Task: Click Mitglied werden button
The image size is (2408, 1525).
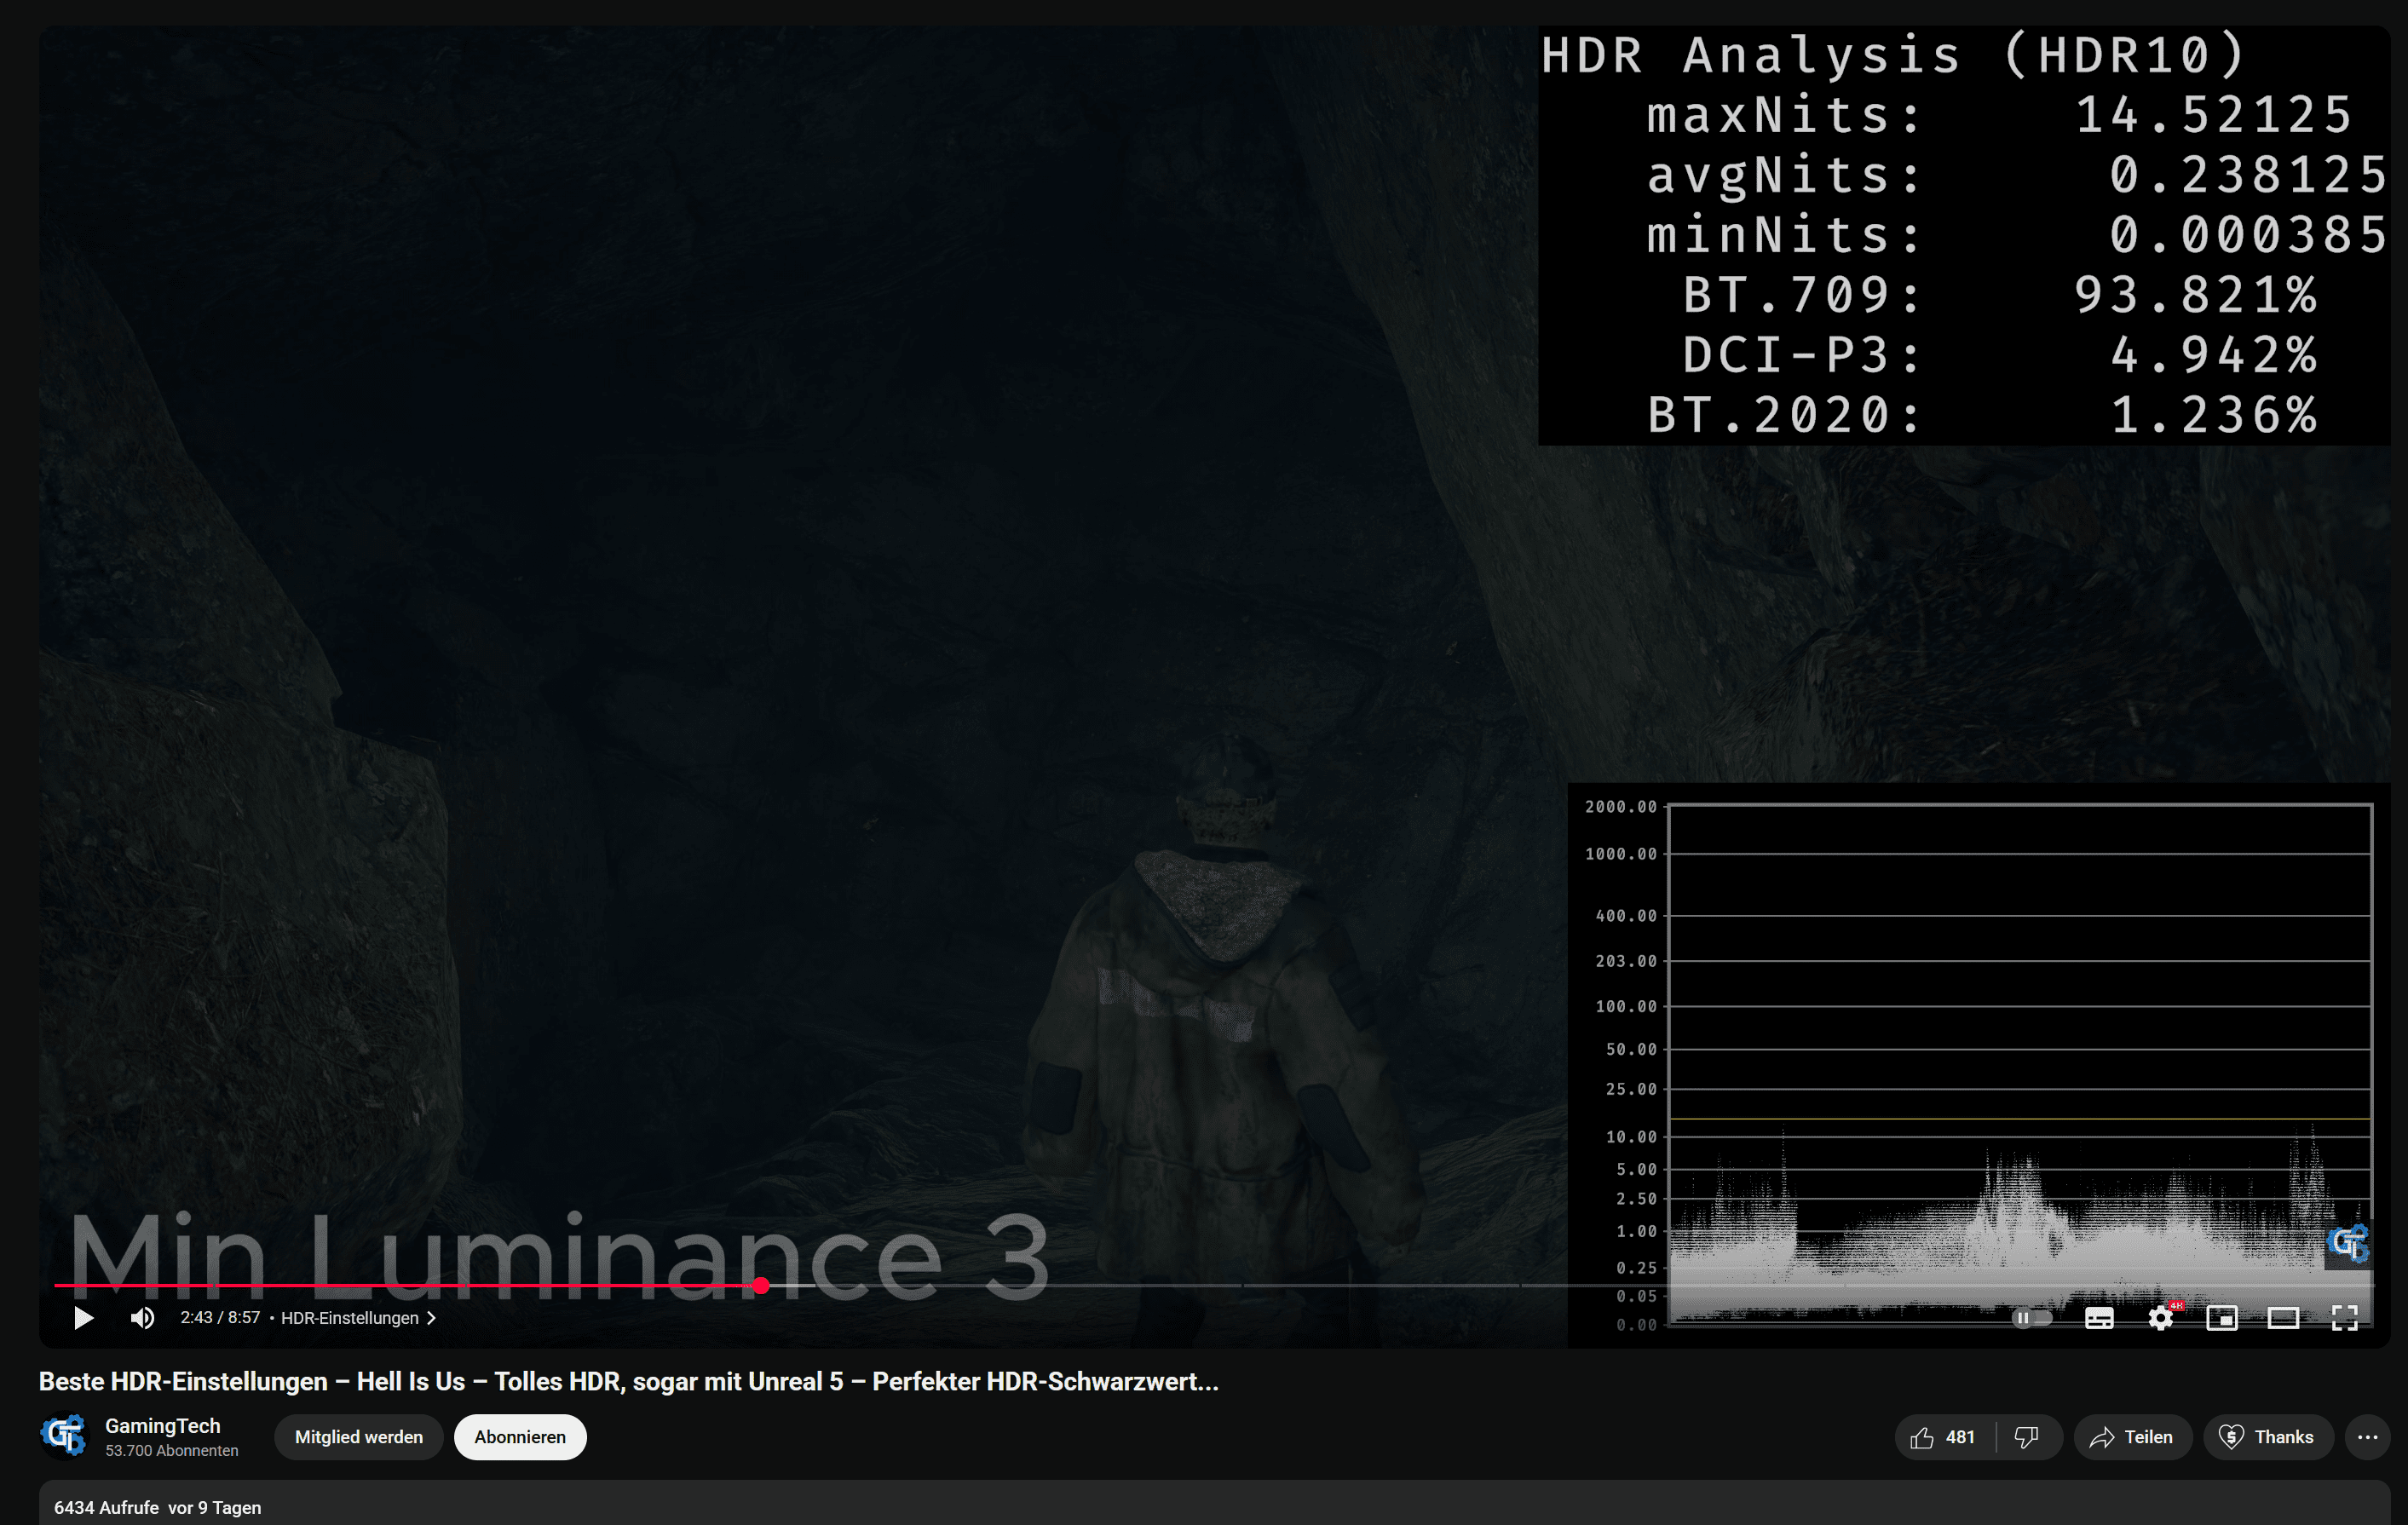Action: pos(358,1437)
